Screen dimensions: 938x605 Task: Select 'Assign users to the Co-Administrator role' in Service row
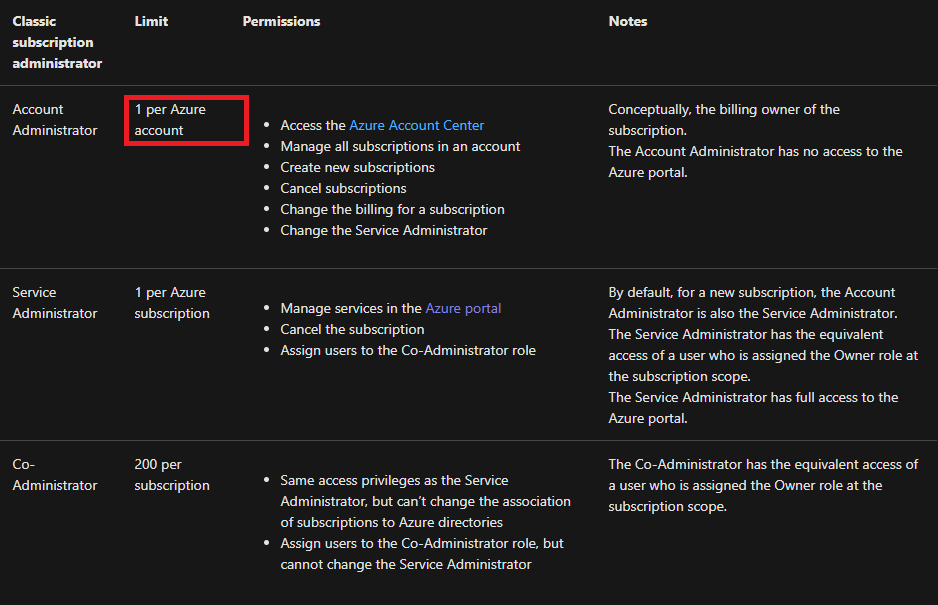[408, 350]
